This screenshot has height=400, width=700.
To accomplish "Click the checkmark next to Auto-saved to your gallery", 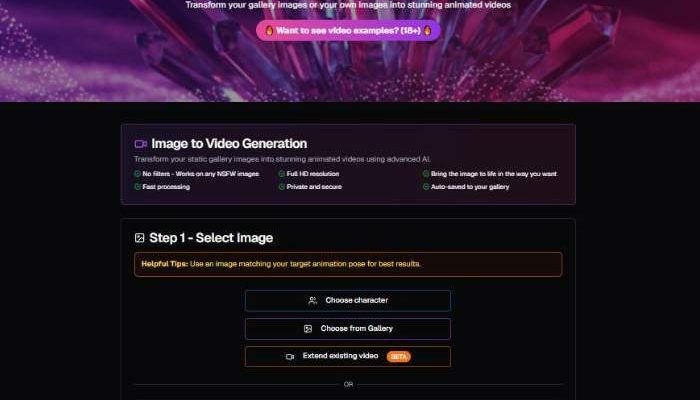I will (425, 187).
